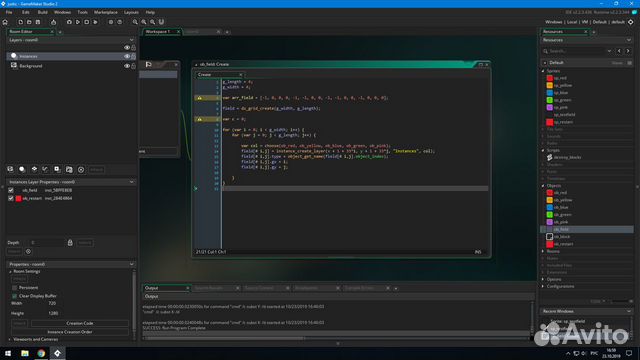This screenshot has width=640, height=360.
Task: Save project using toolbar disk icon
Action: pos(38,22)
